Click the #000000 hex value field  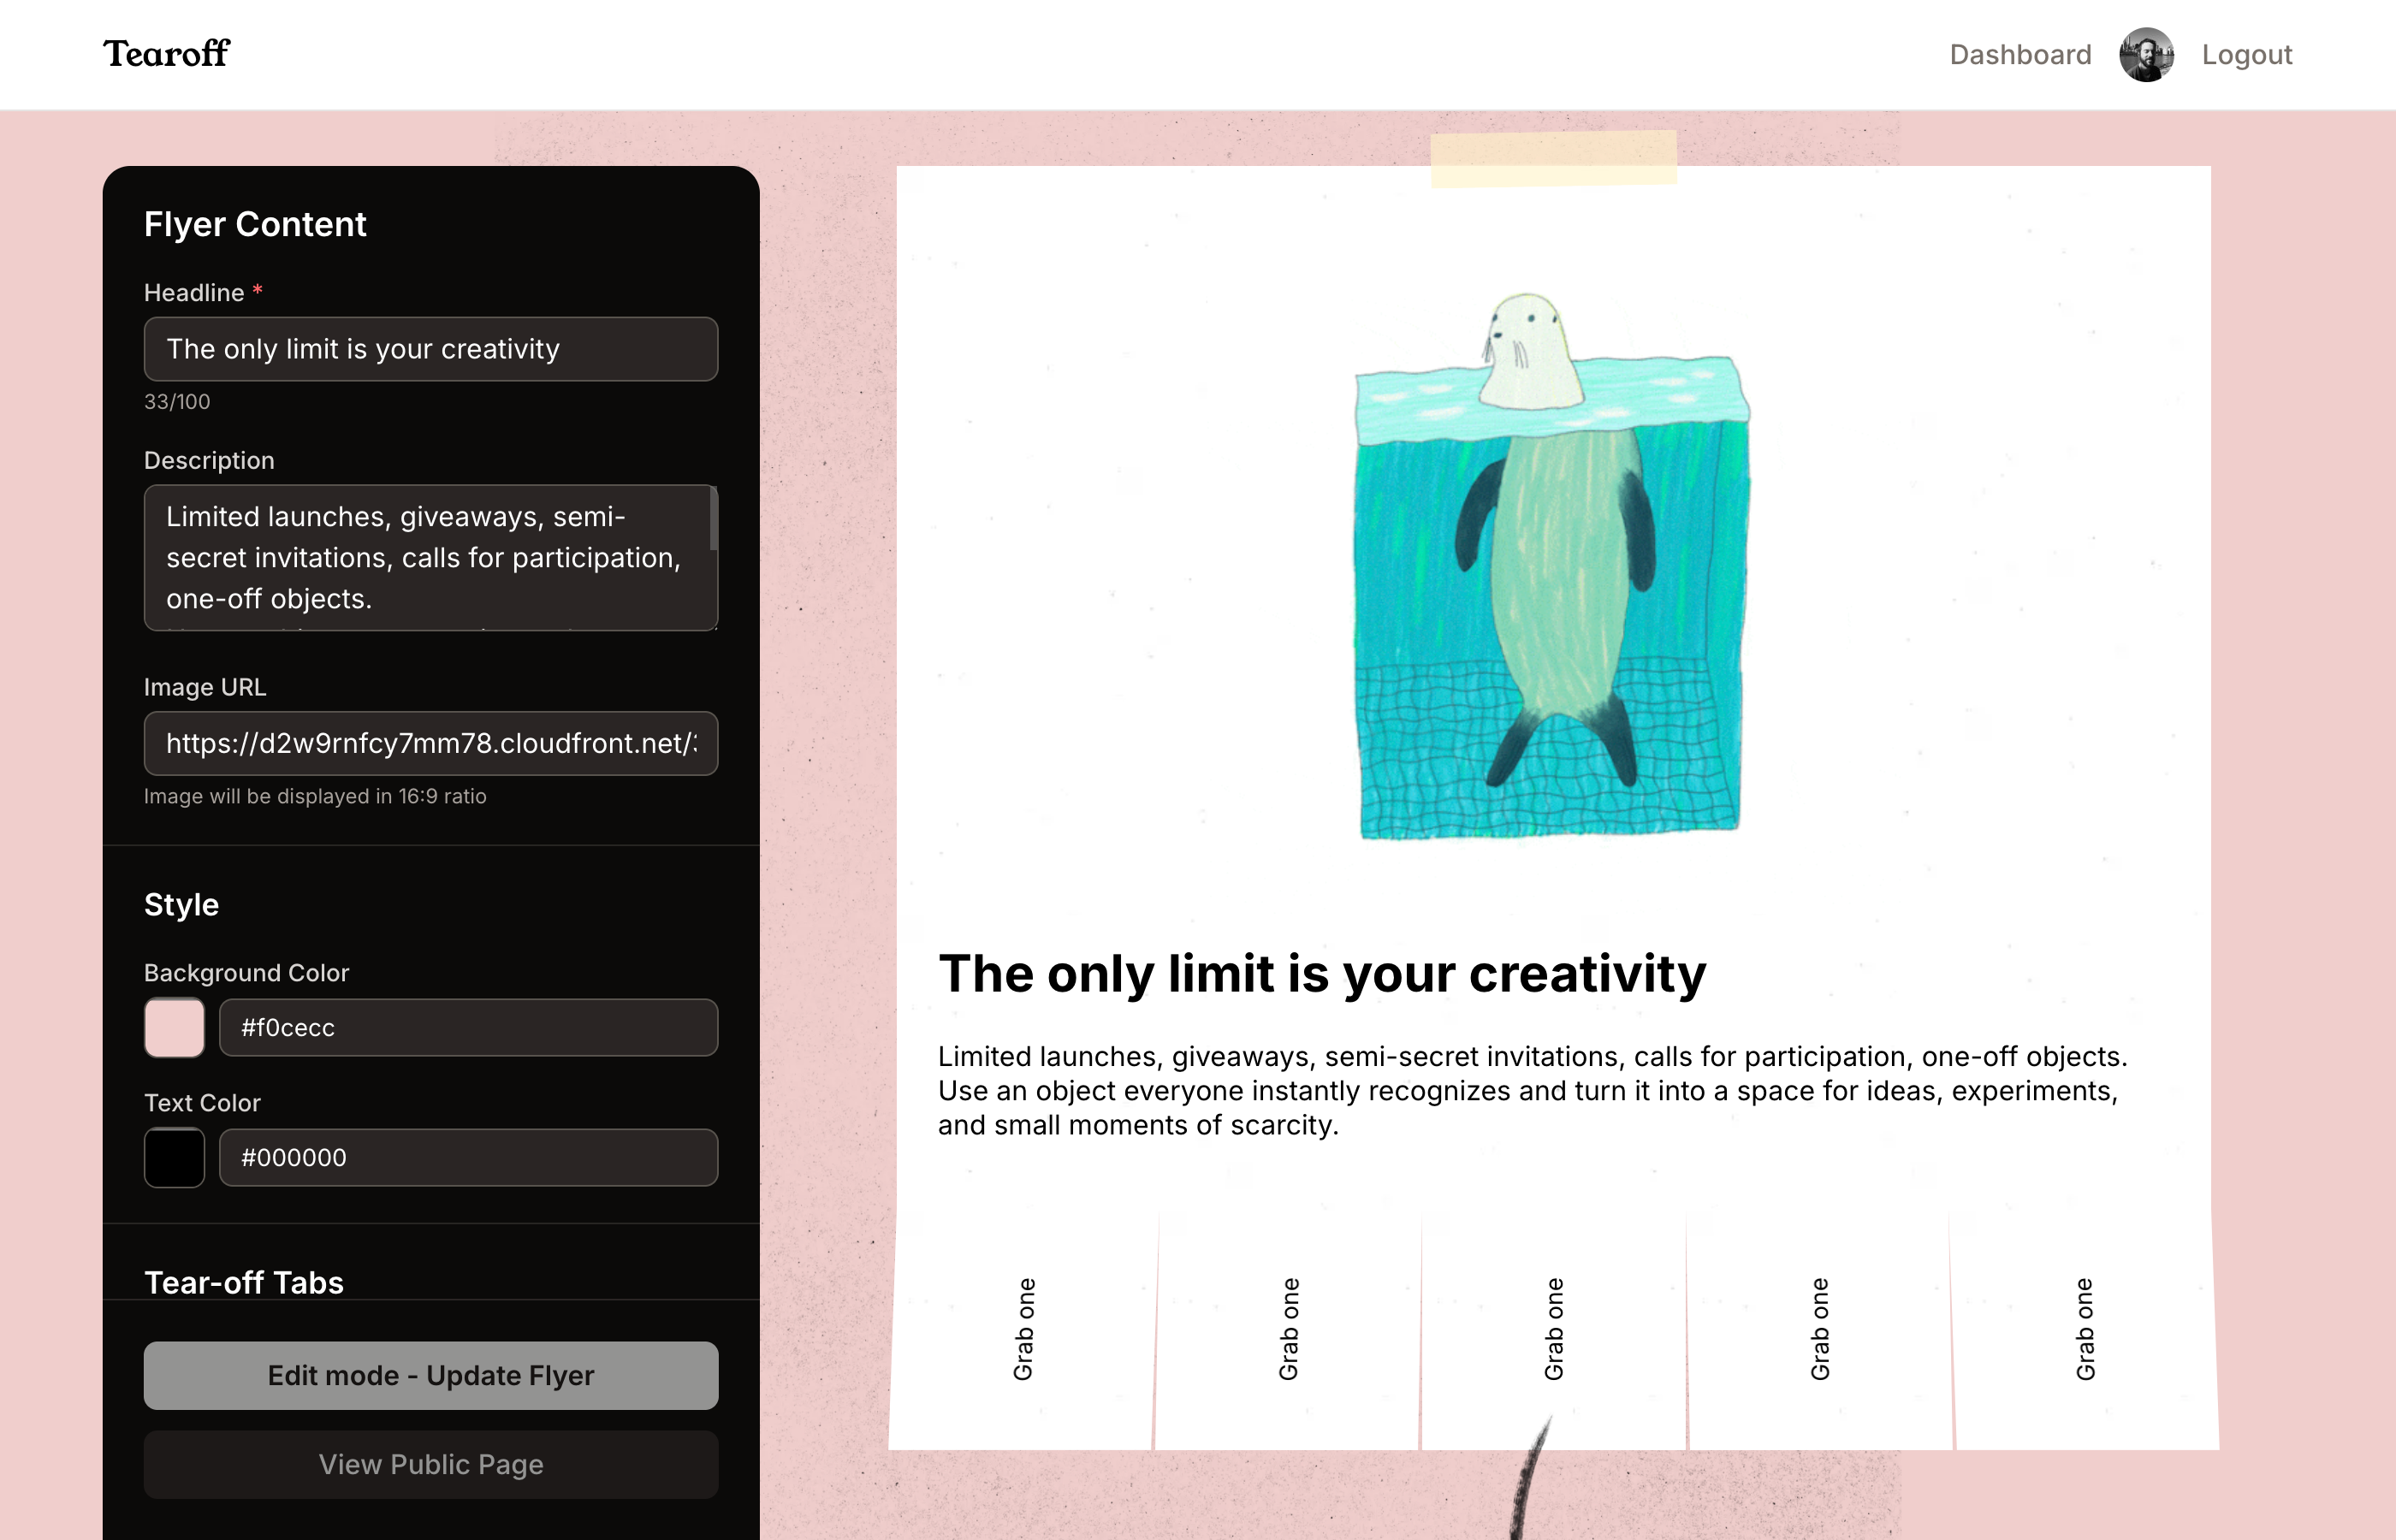(467, 1157)
